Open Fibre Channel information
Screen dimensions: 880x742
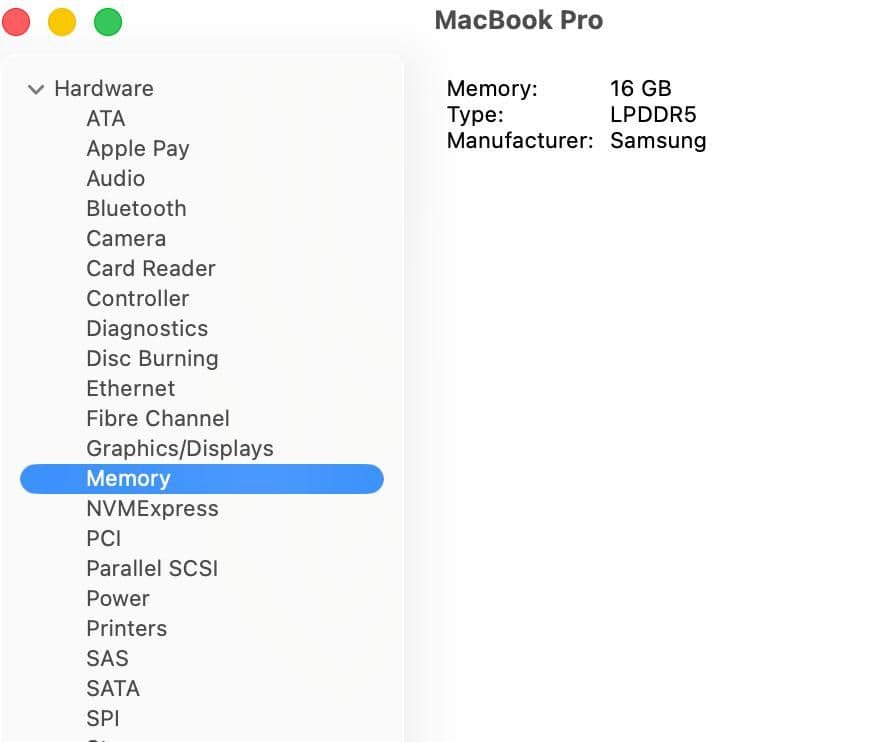pos(157,418)
